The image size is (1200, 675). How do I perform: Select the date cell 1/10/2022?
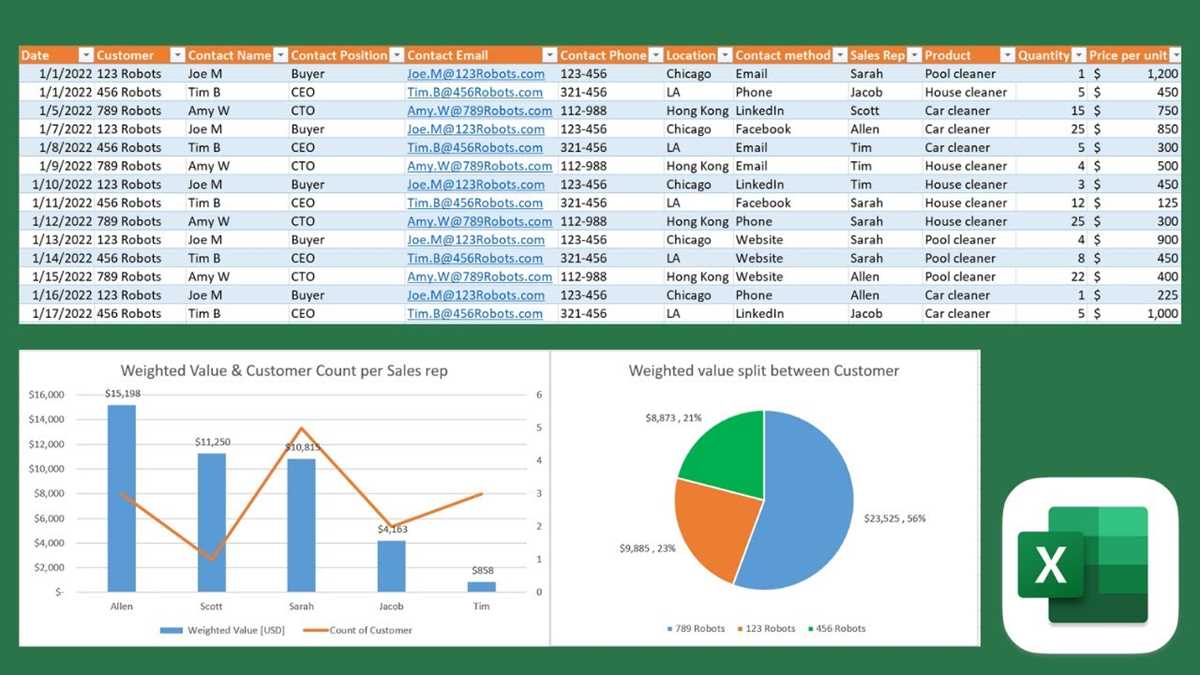coord(56,185)
